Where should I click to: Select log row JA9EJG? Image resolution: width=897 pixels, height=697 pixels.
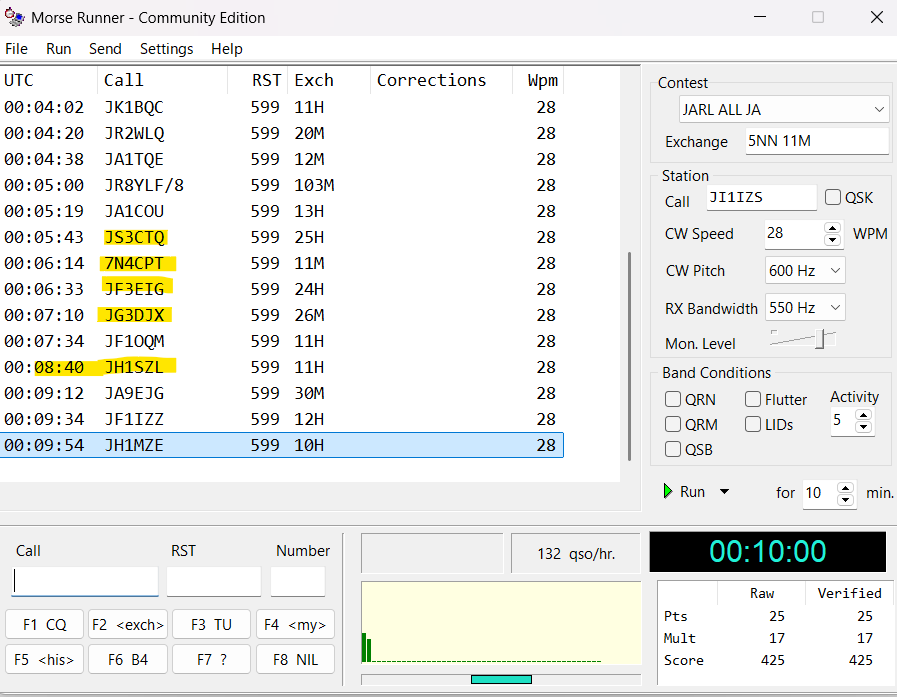click(281, 393)
